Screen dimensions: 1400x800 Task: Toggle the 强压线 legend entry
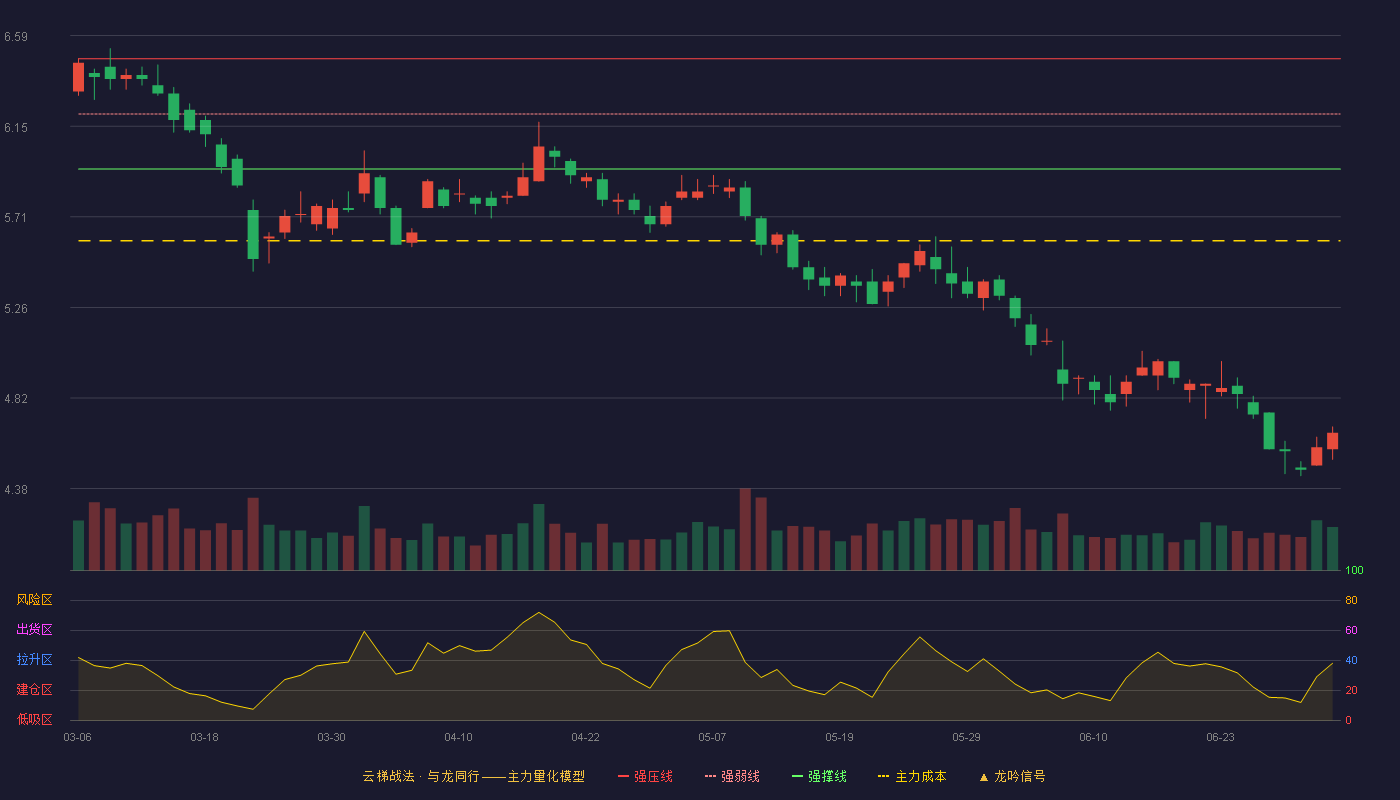(x=645, y=776)
